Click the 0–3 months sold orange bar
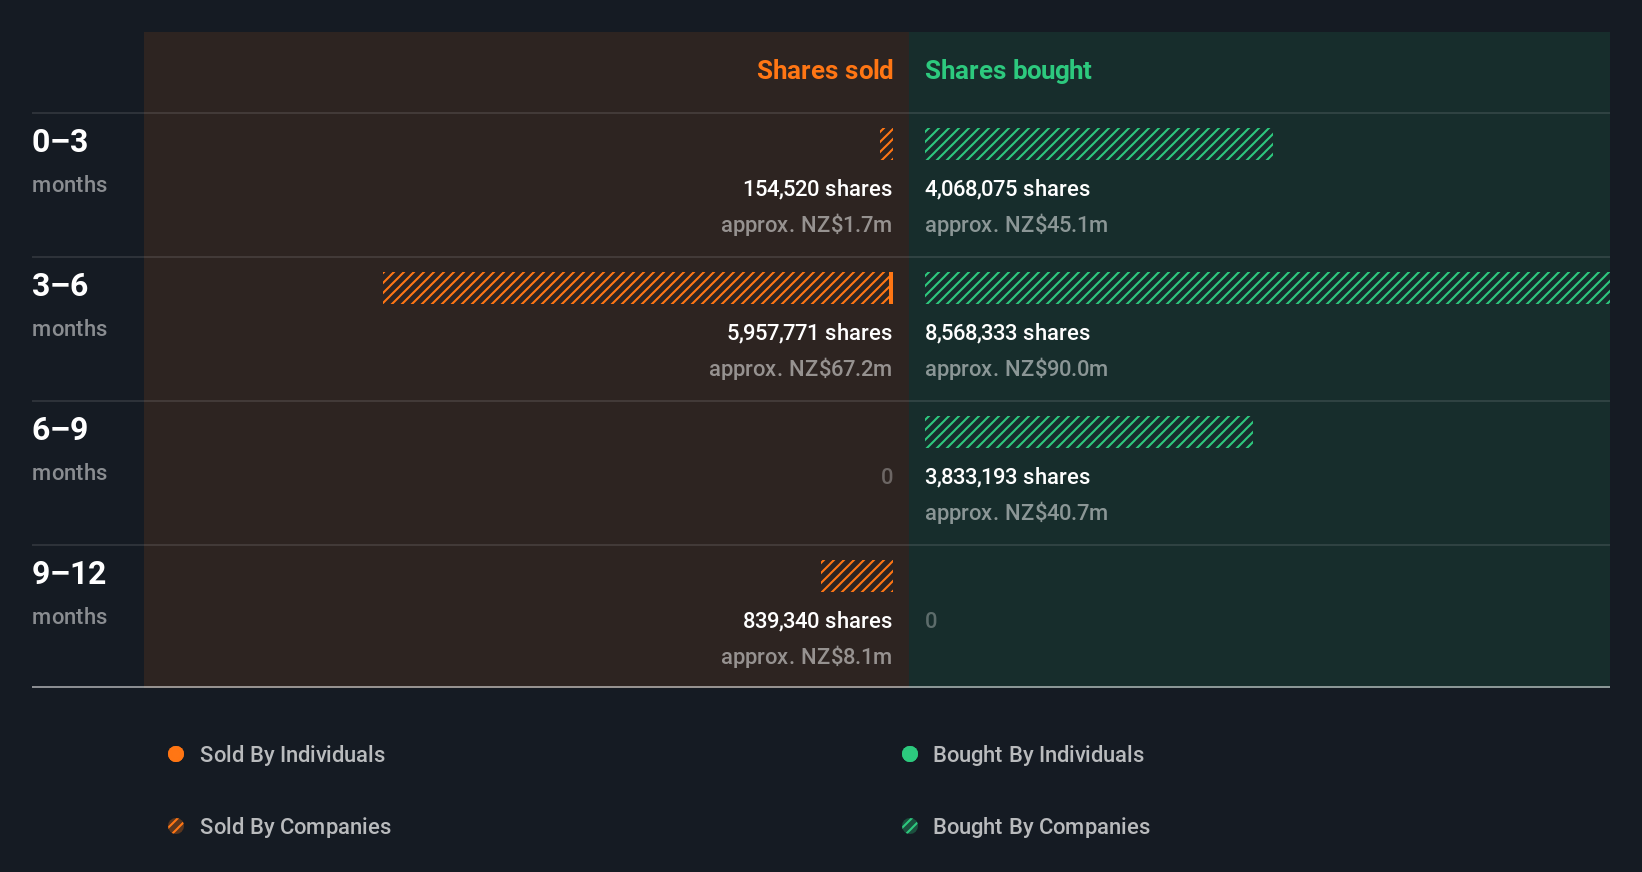 point(886,144)
